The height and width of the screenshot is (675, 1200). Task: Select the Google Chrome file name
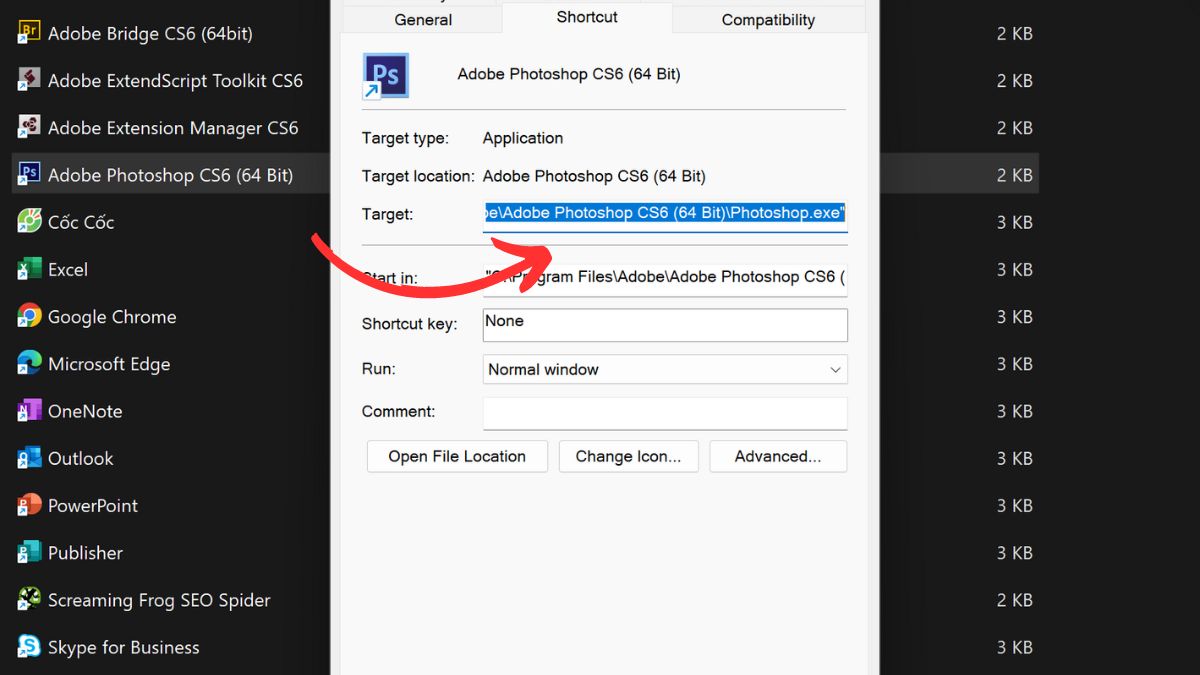pos(112,316)
